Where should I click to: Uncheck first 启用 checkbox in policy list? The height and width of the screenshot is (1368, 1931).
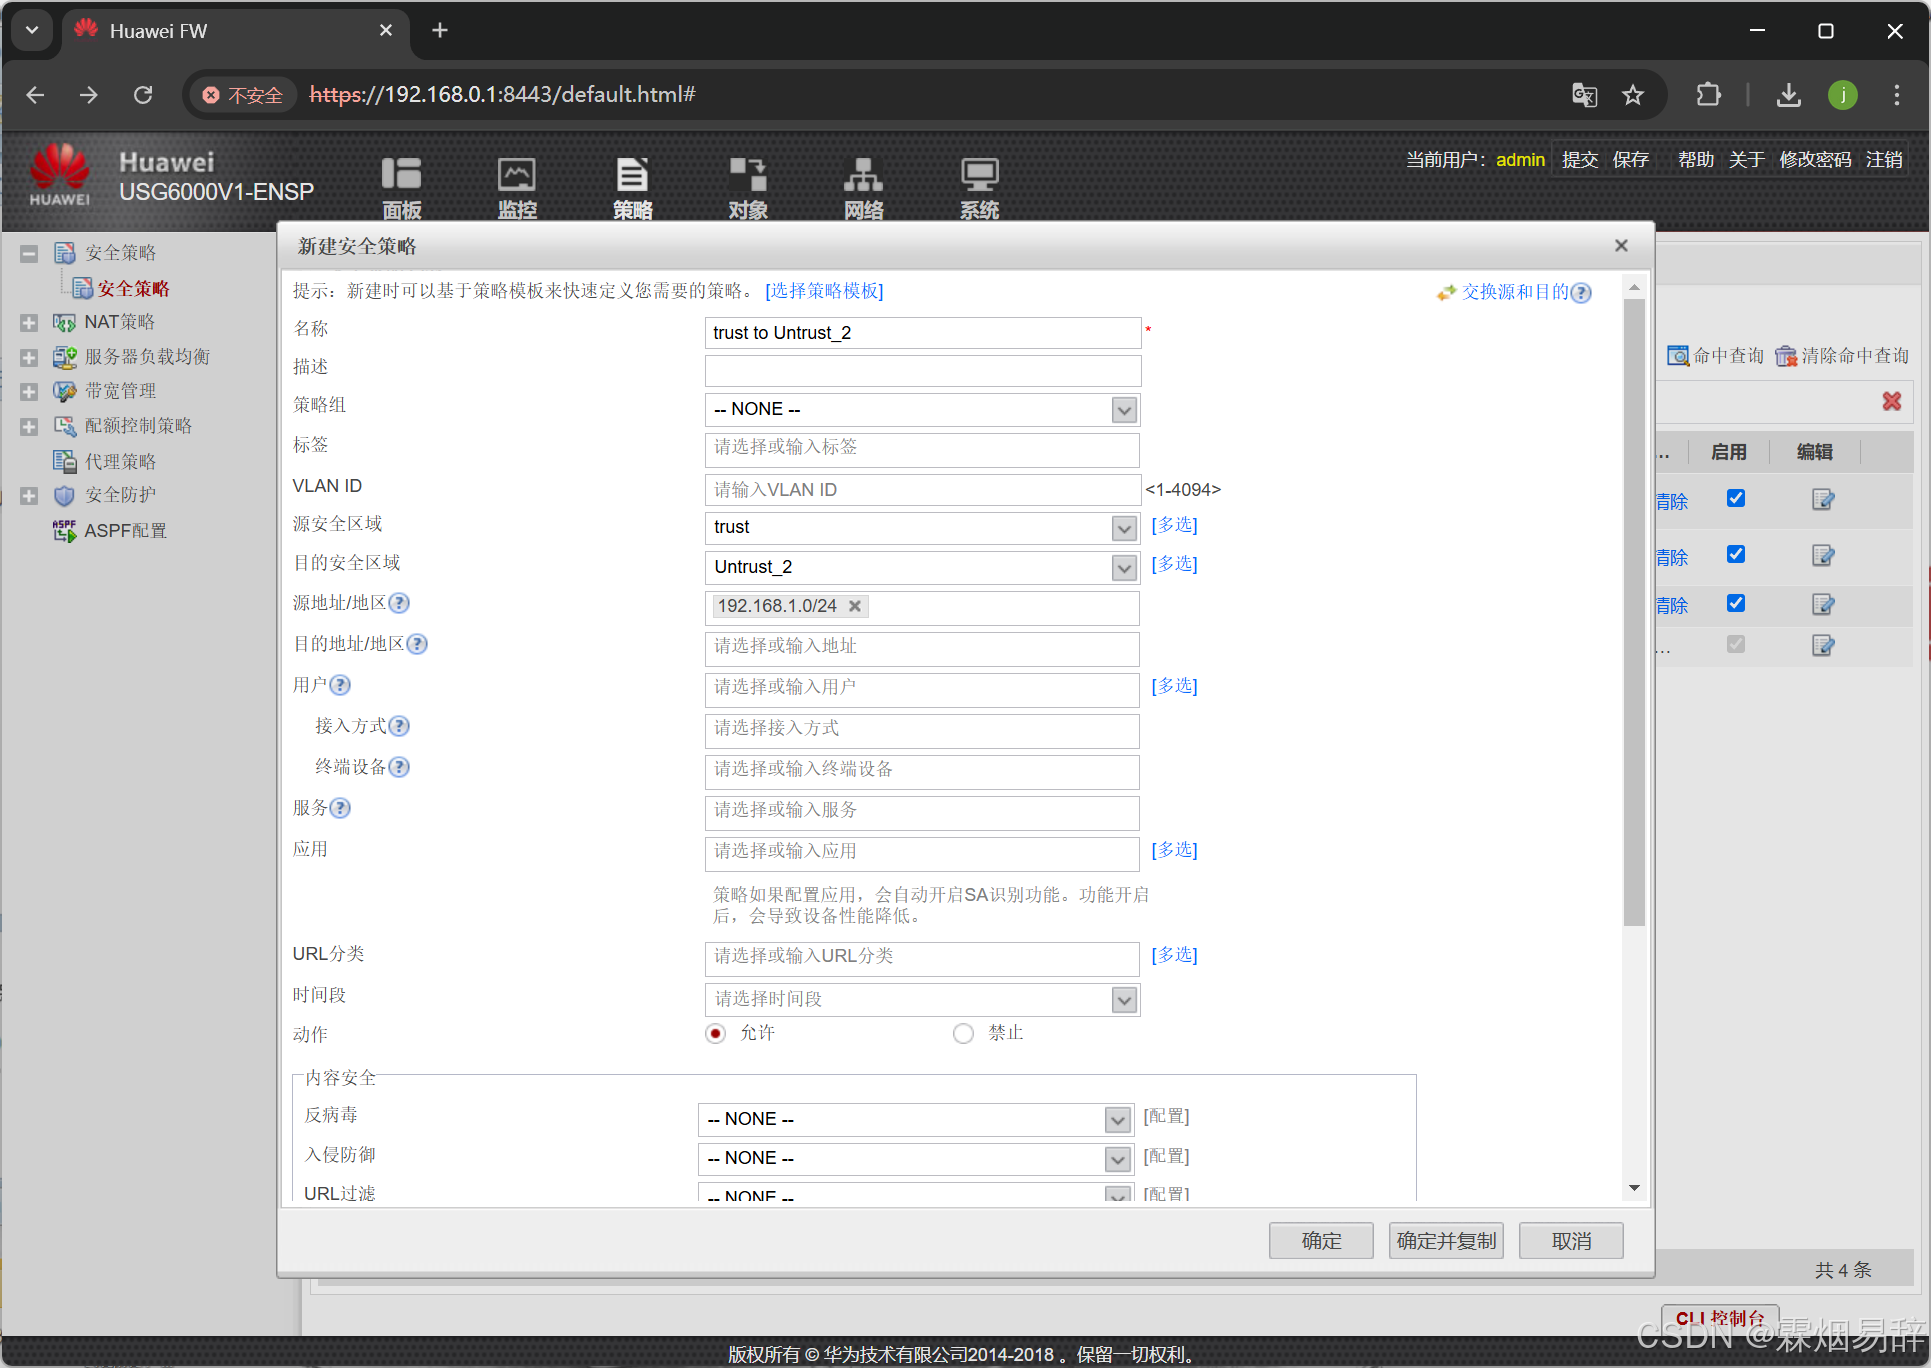pyautogui.click(x=1736, y=498)
